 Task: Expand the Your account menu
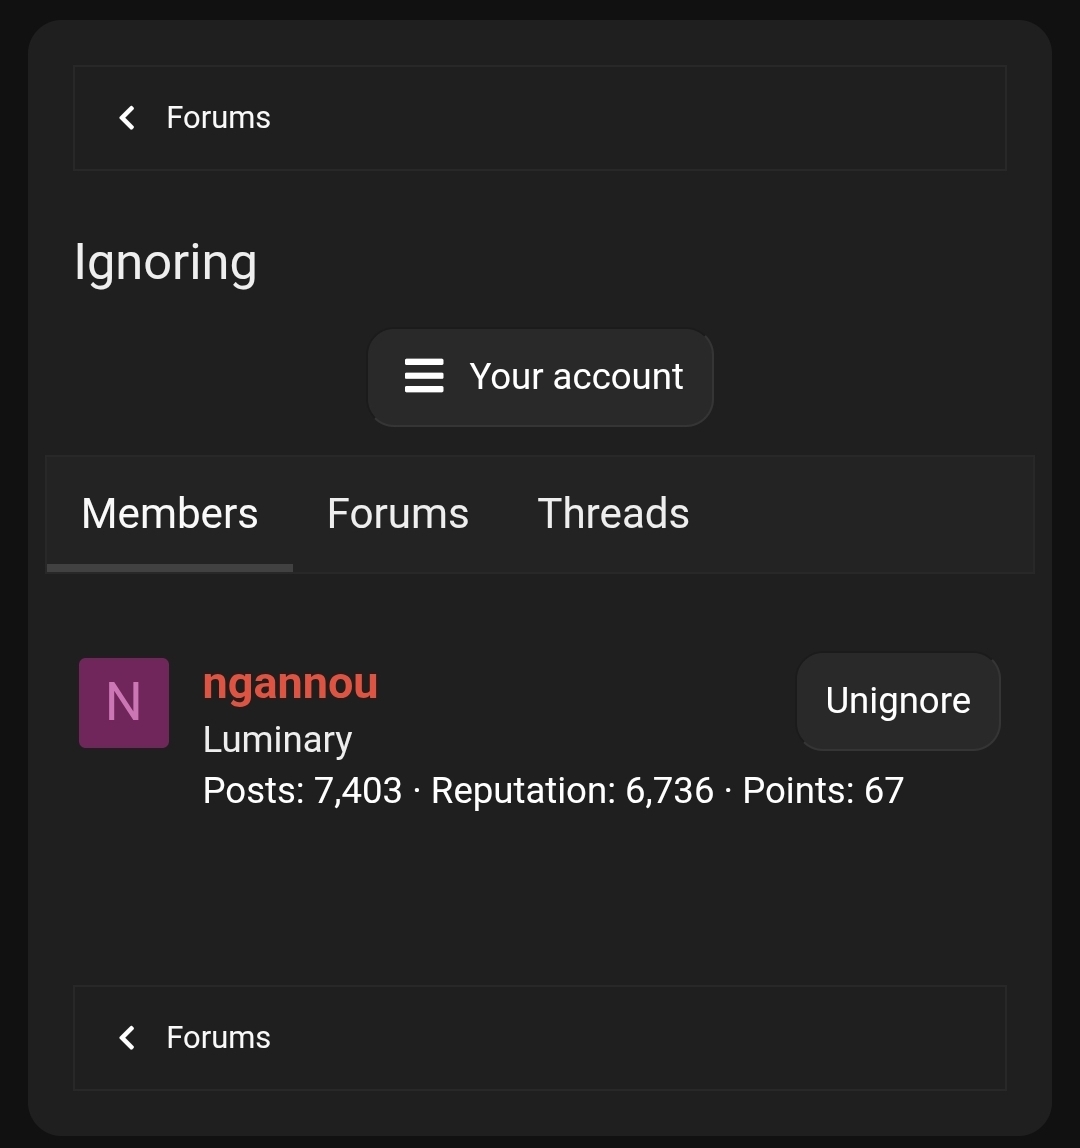(x=576, y=377)
